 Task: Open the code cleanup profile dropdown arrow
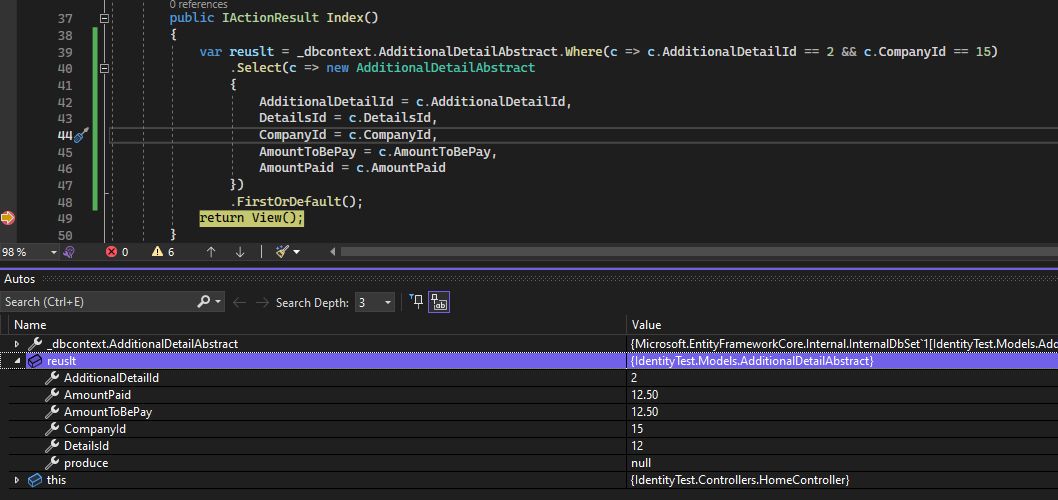(296, 252)
